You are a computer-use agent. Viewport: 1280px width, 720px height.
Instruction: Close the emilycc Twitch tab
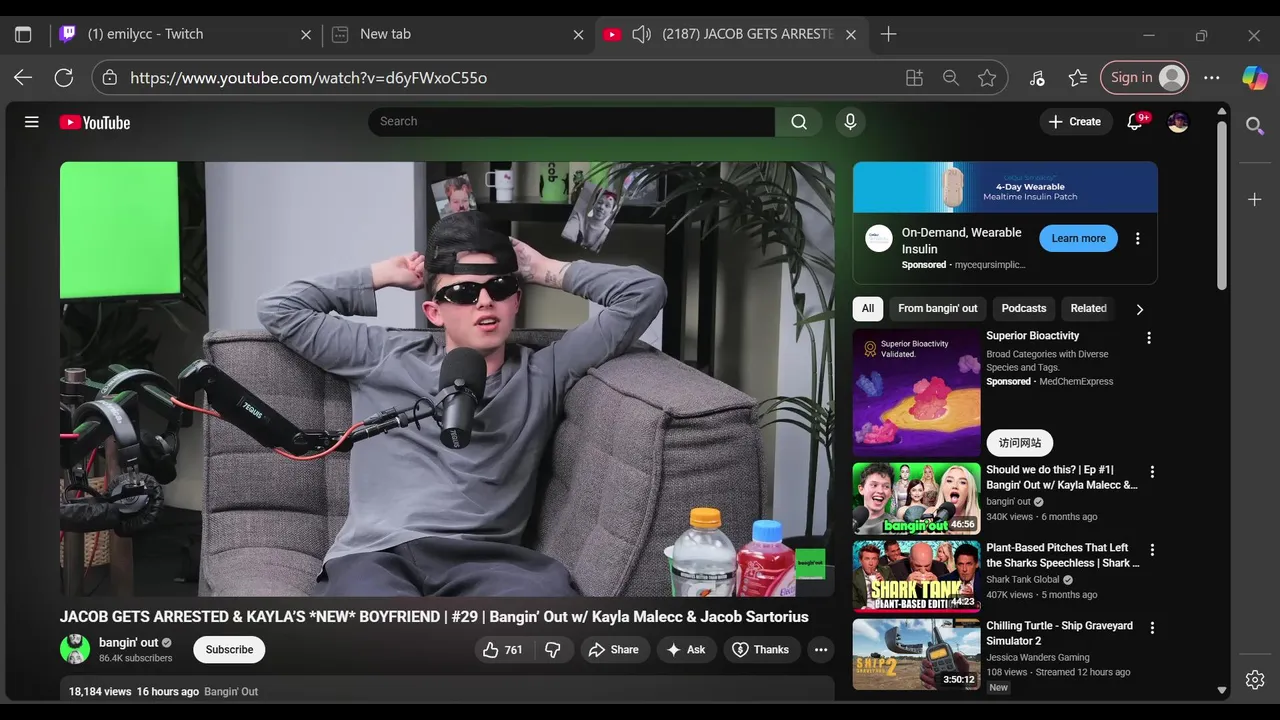306,34
